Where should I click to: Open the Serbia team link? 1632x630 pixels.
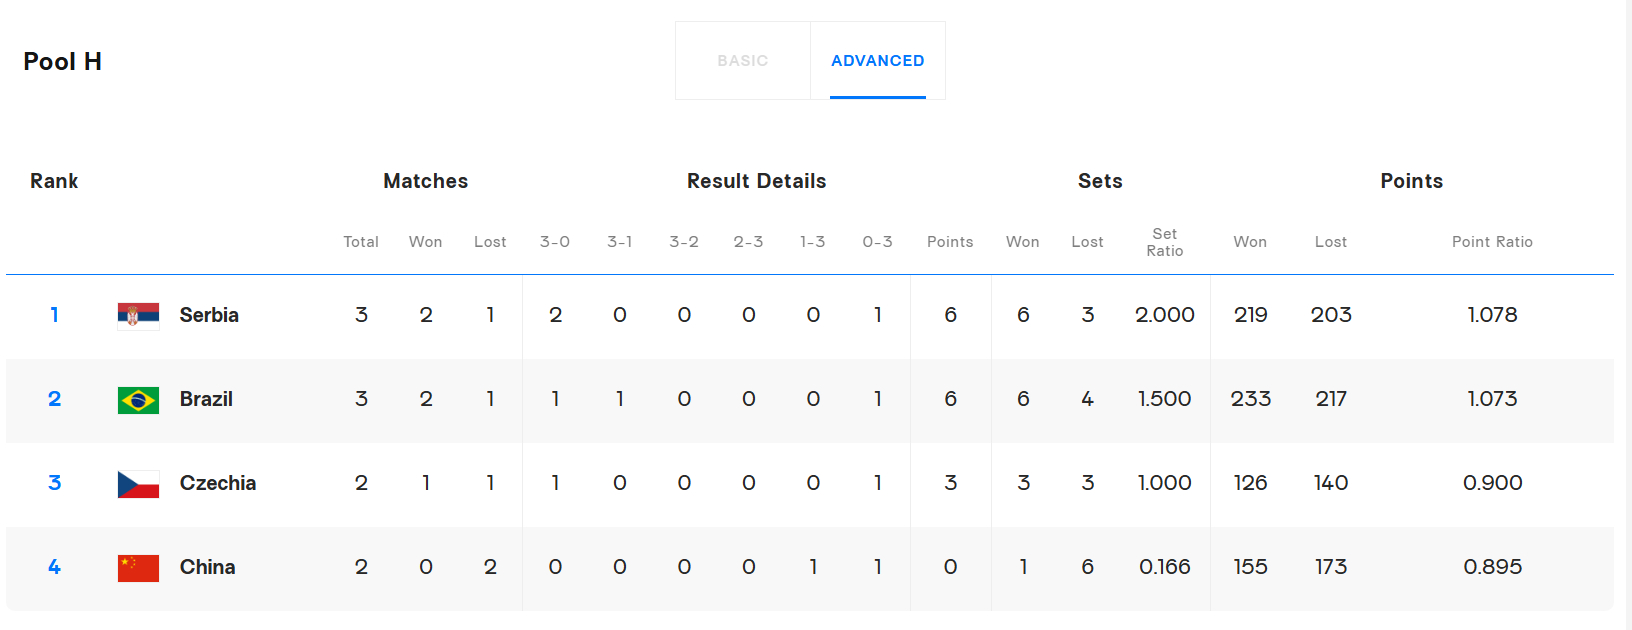[x=209, y=315]
